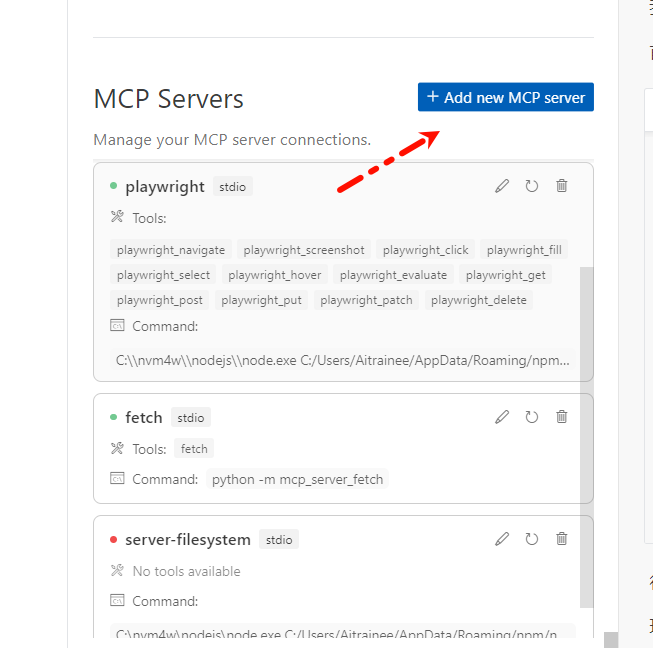The height and width of the screenshot is (648, 653).
Task: Select the playwright_click tool tag
Action: pyautogui.click(x=425, y=250)
